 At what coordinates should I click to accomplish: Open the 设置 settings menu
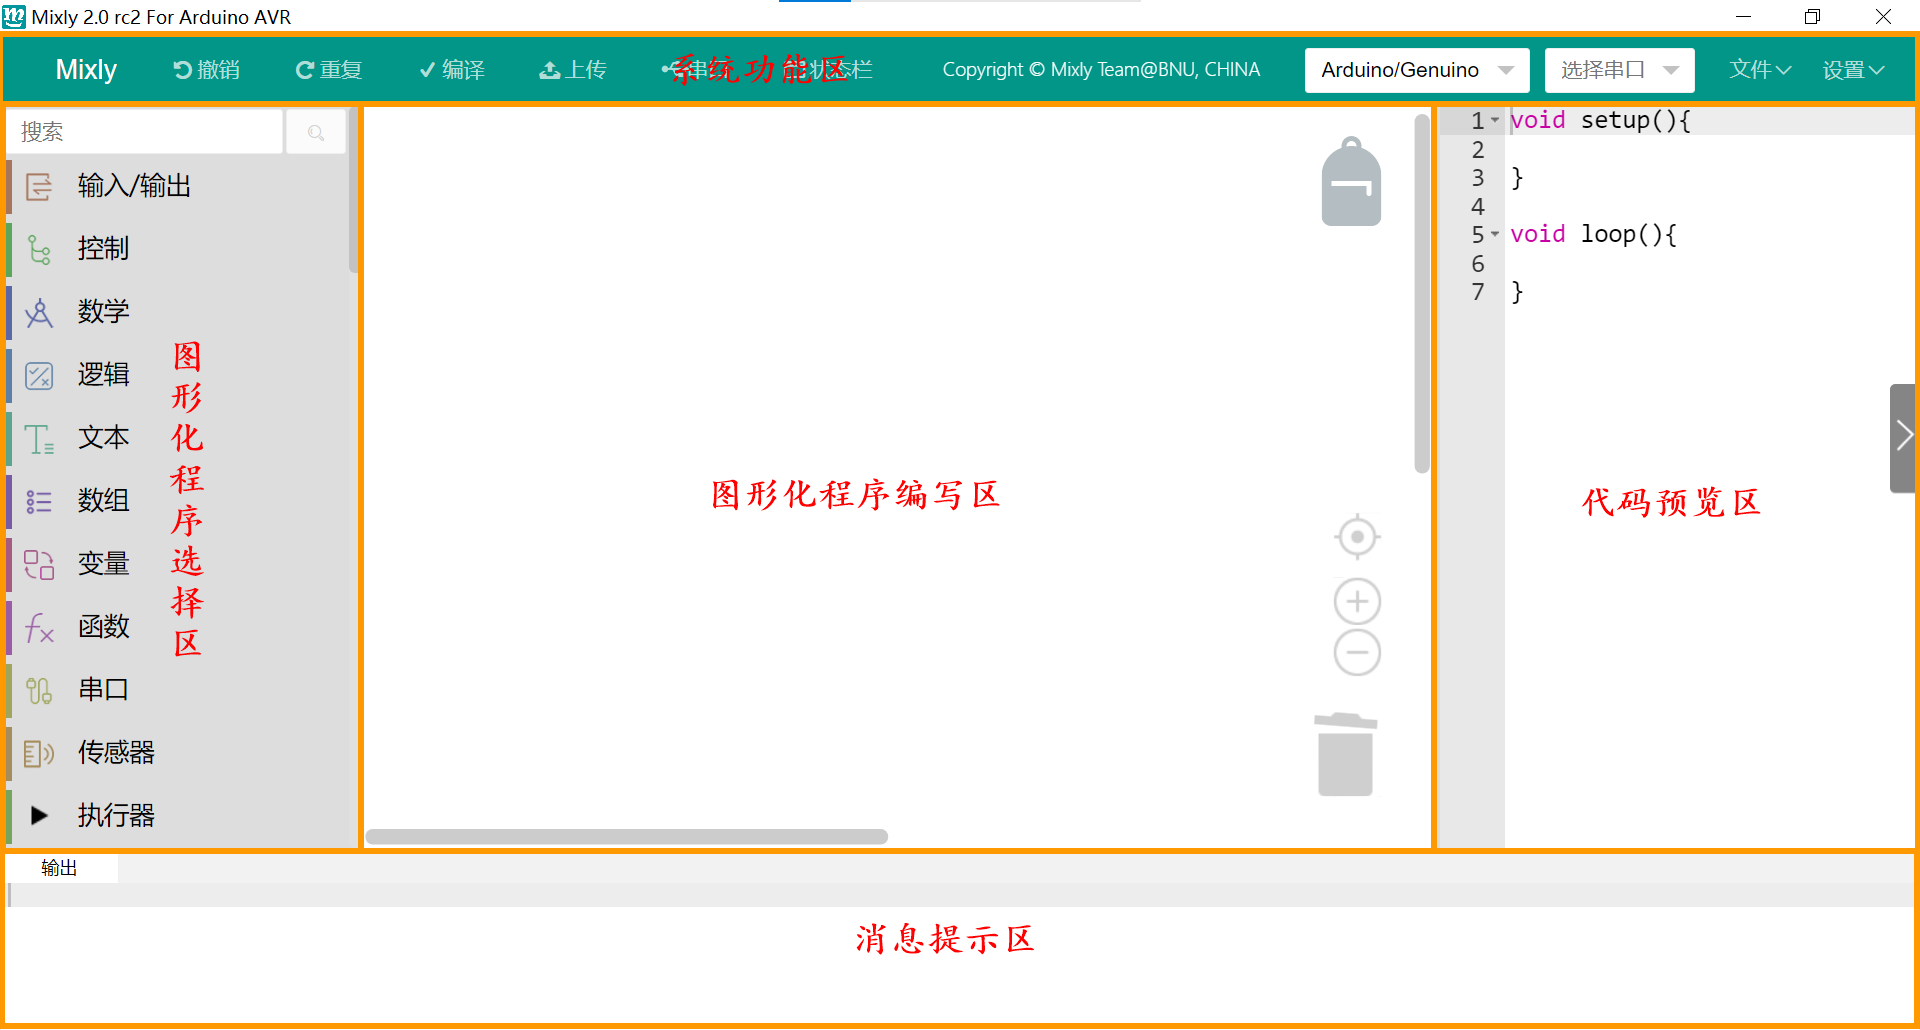1852,70
